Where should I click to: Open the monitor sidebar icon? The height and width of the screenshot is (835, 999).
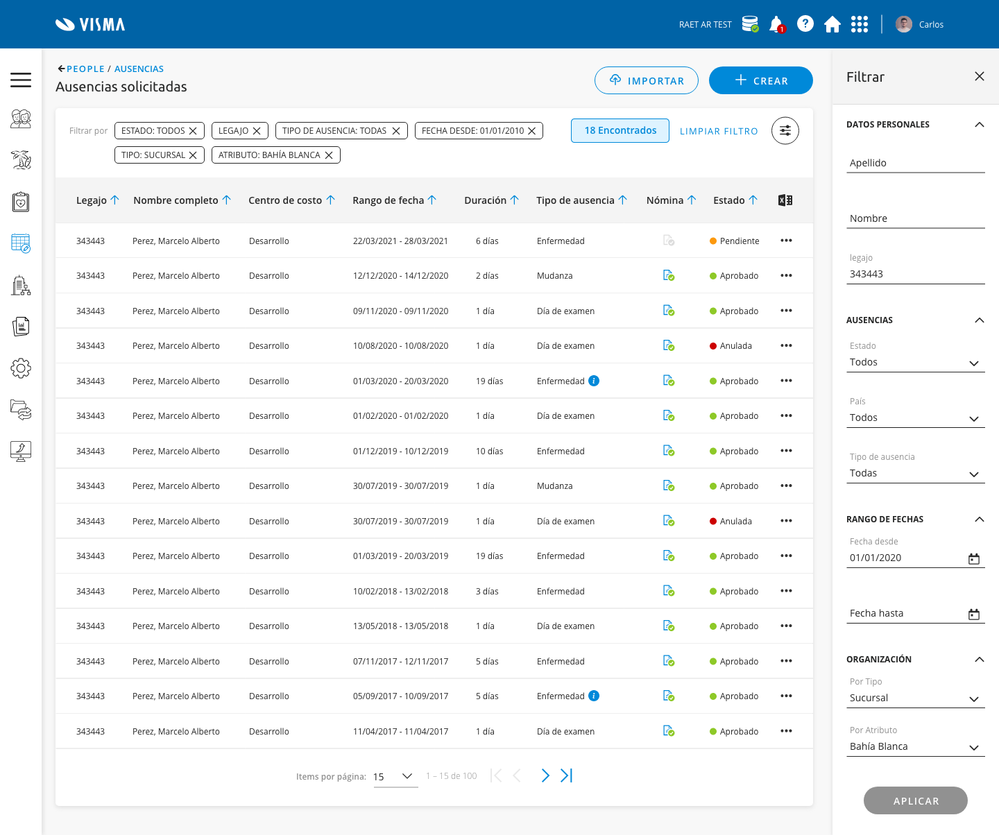click(x=20, y=451)
